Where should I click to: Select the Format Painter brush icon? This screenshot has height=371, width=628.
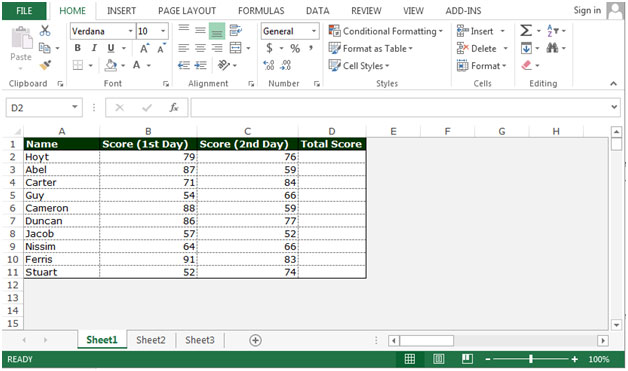click(x=45, y=65)
